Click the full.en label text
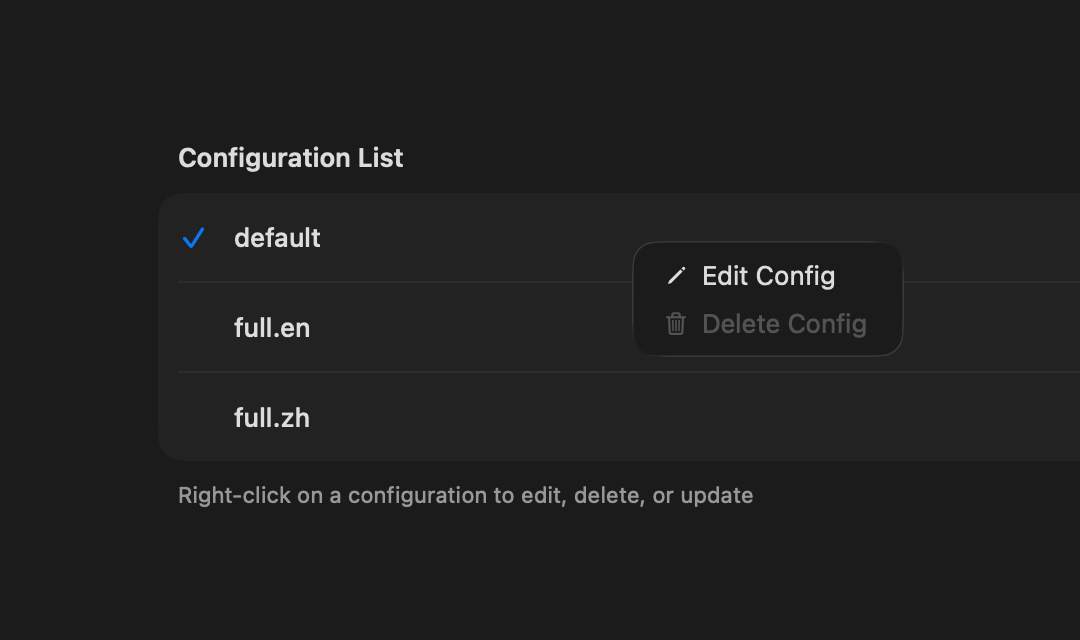Viewport: 1080px width, 640px height. [272, 328]
